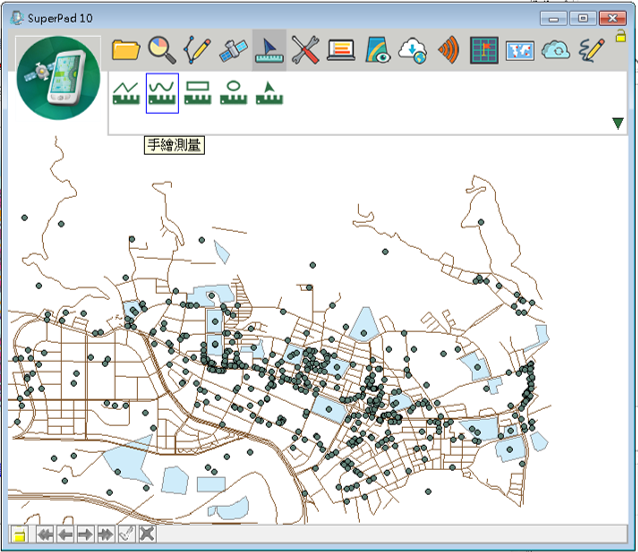
Task: Click the cloud sync icon
Action: pos(556,50)
